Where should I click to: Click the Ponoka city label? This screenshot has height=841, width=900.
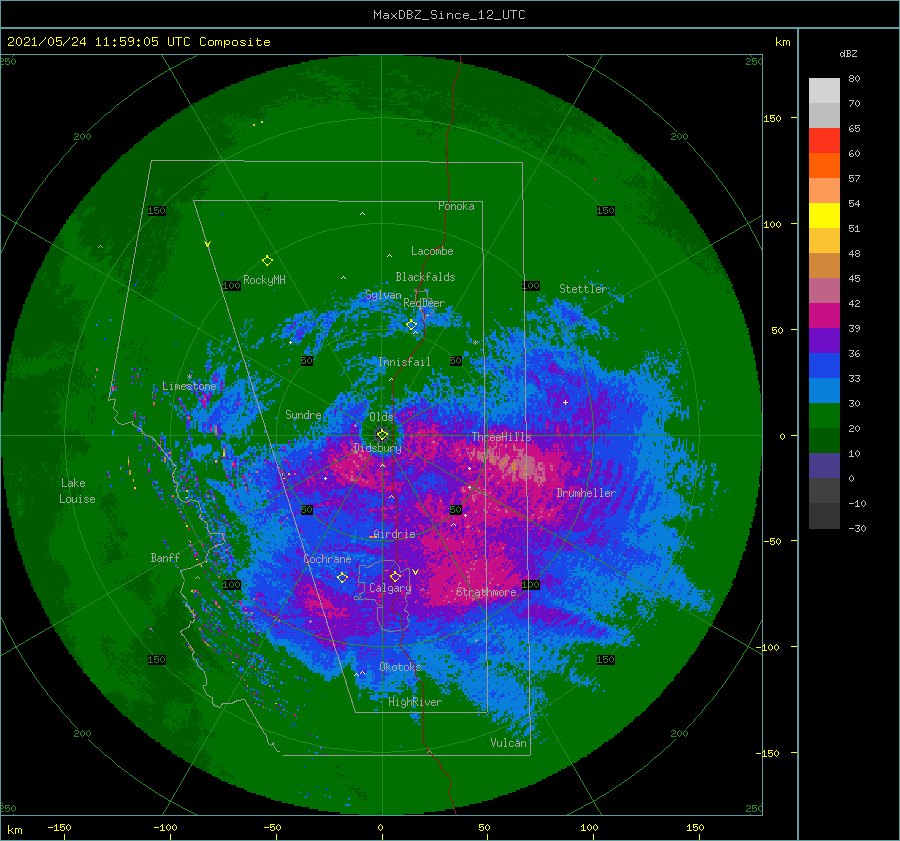(x=456, y=206)
